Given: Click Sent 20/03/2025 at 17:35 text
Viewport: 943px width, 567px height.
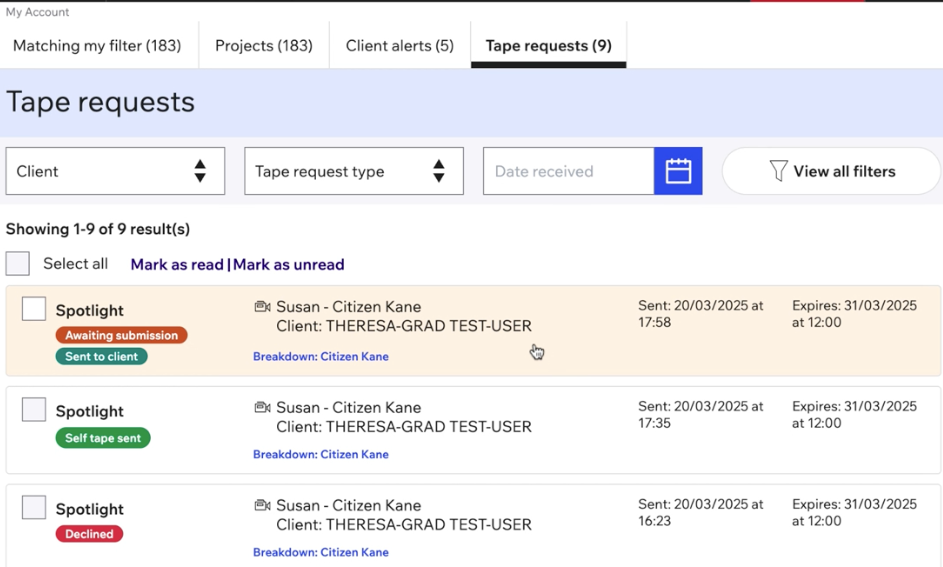Looking at the screenshot, I should [x=701, y=415].
